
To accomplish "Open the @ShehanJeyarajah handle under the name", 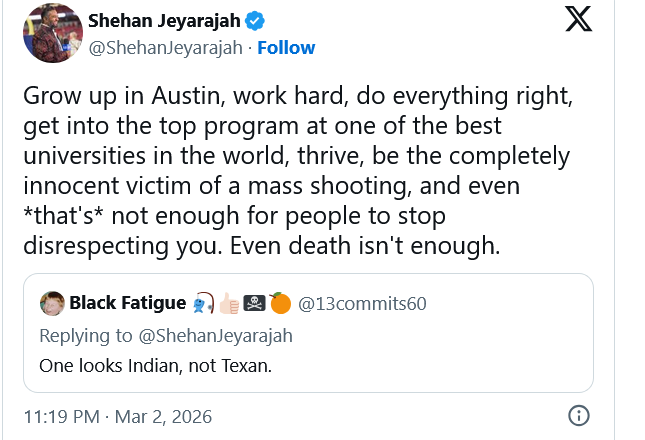I will (x=165, y=47).
